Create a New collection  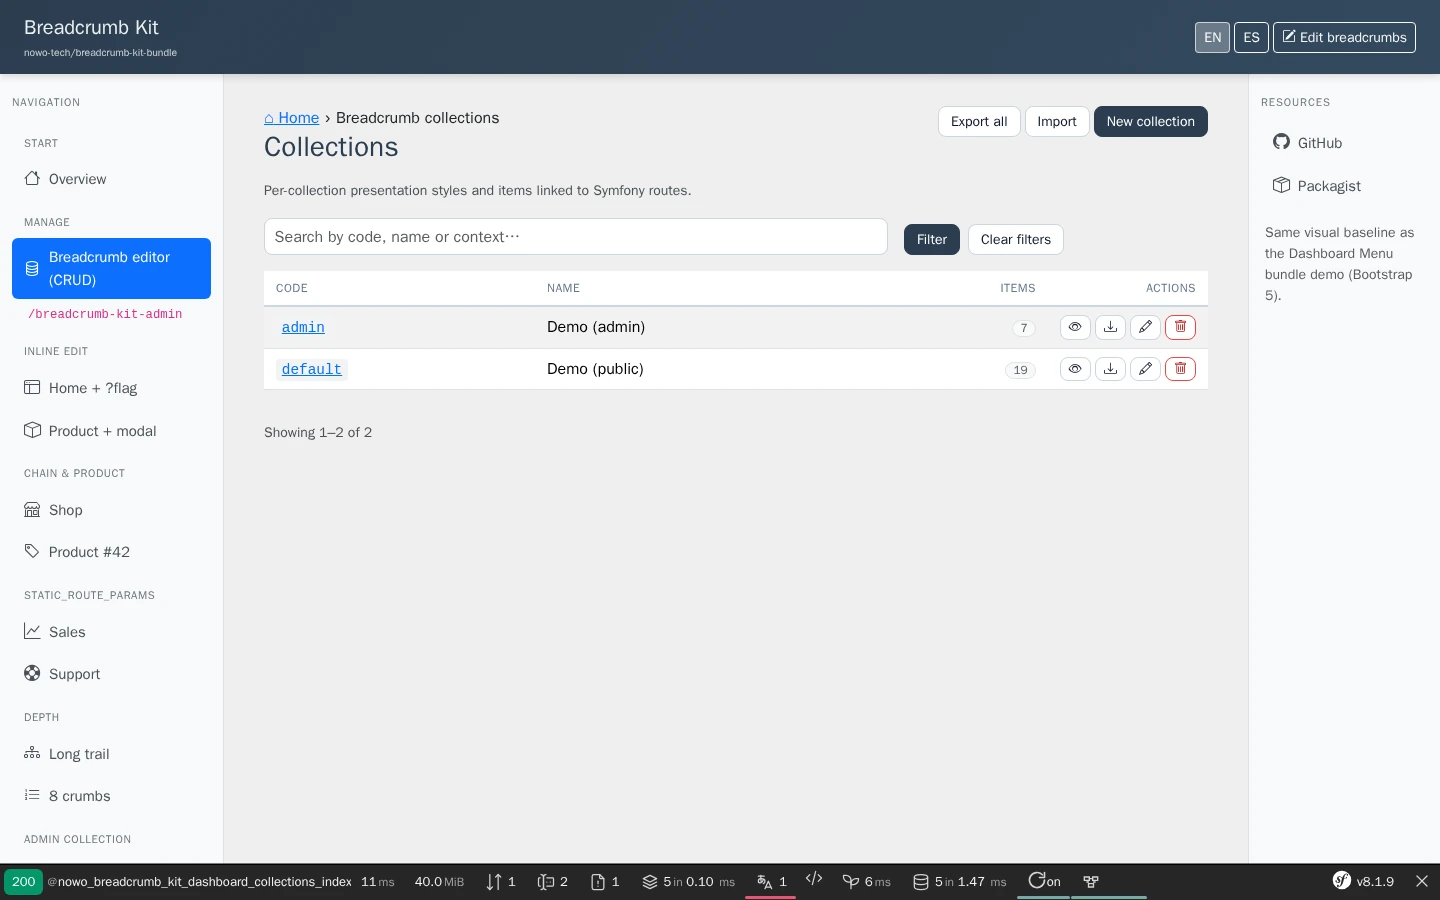1150,121
